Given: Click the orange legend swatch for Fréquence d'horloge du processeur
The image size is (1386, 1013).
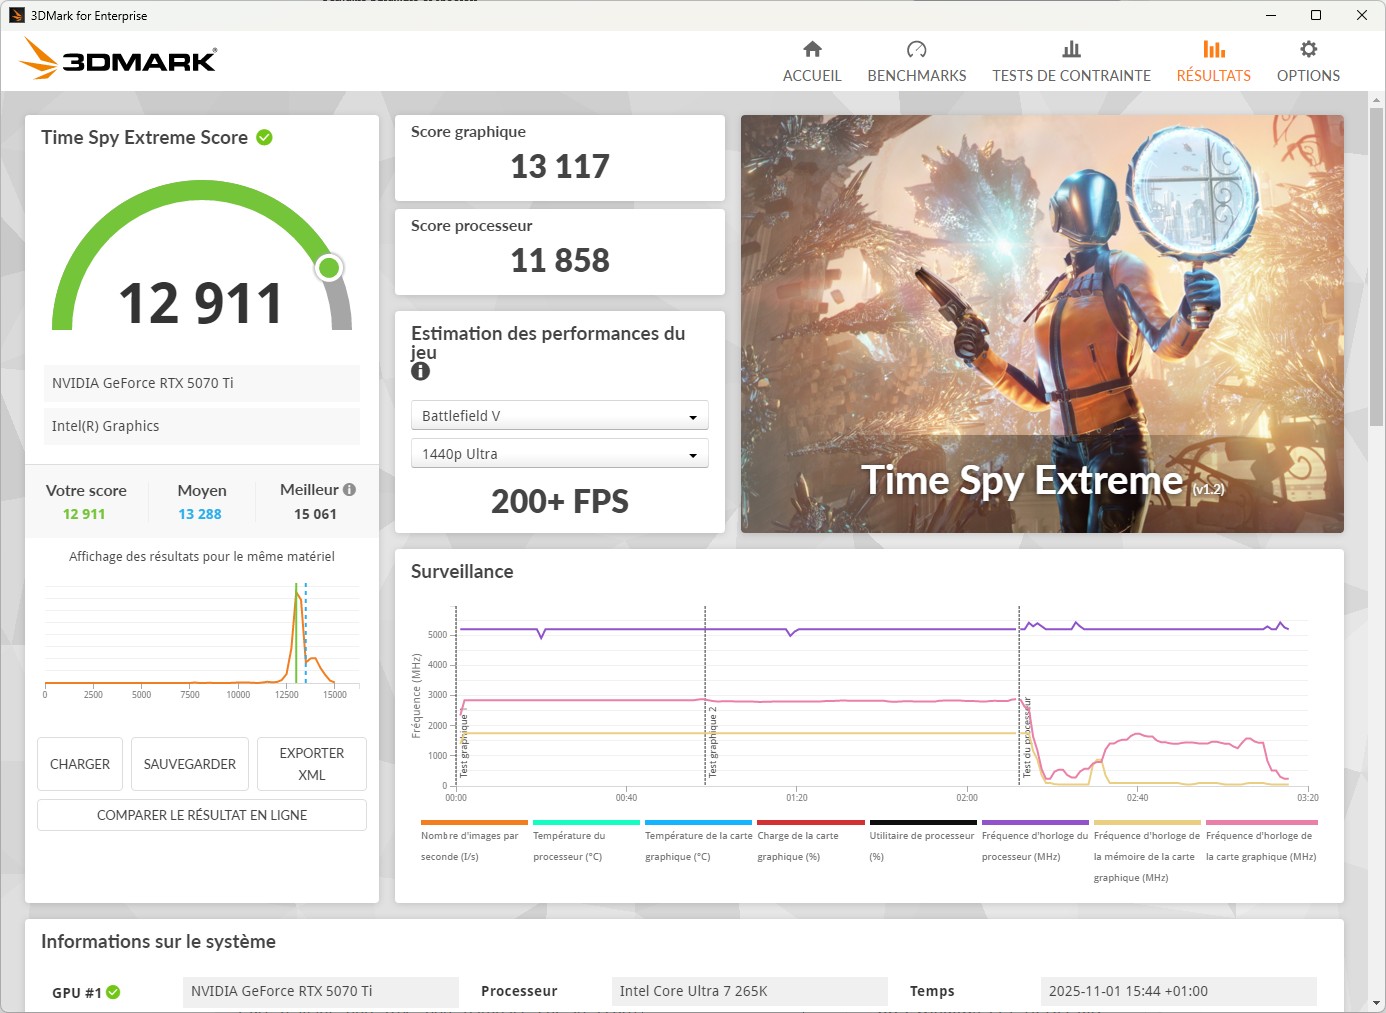Looking at the screenshot, I should coord(1035,823).
